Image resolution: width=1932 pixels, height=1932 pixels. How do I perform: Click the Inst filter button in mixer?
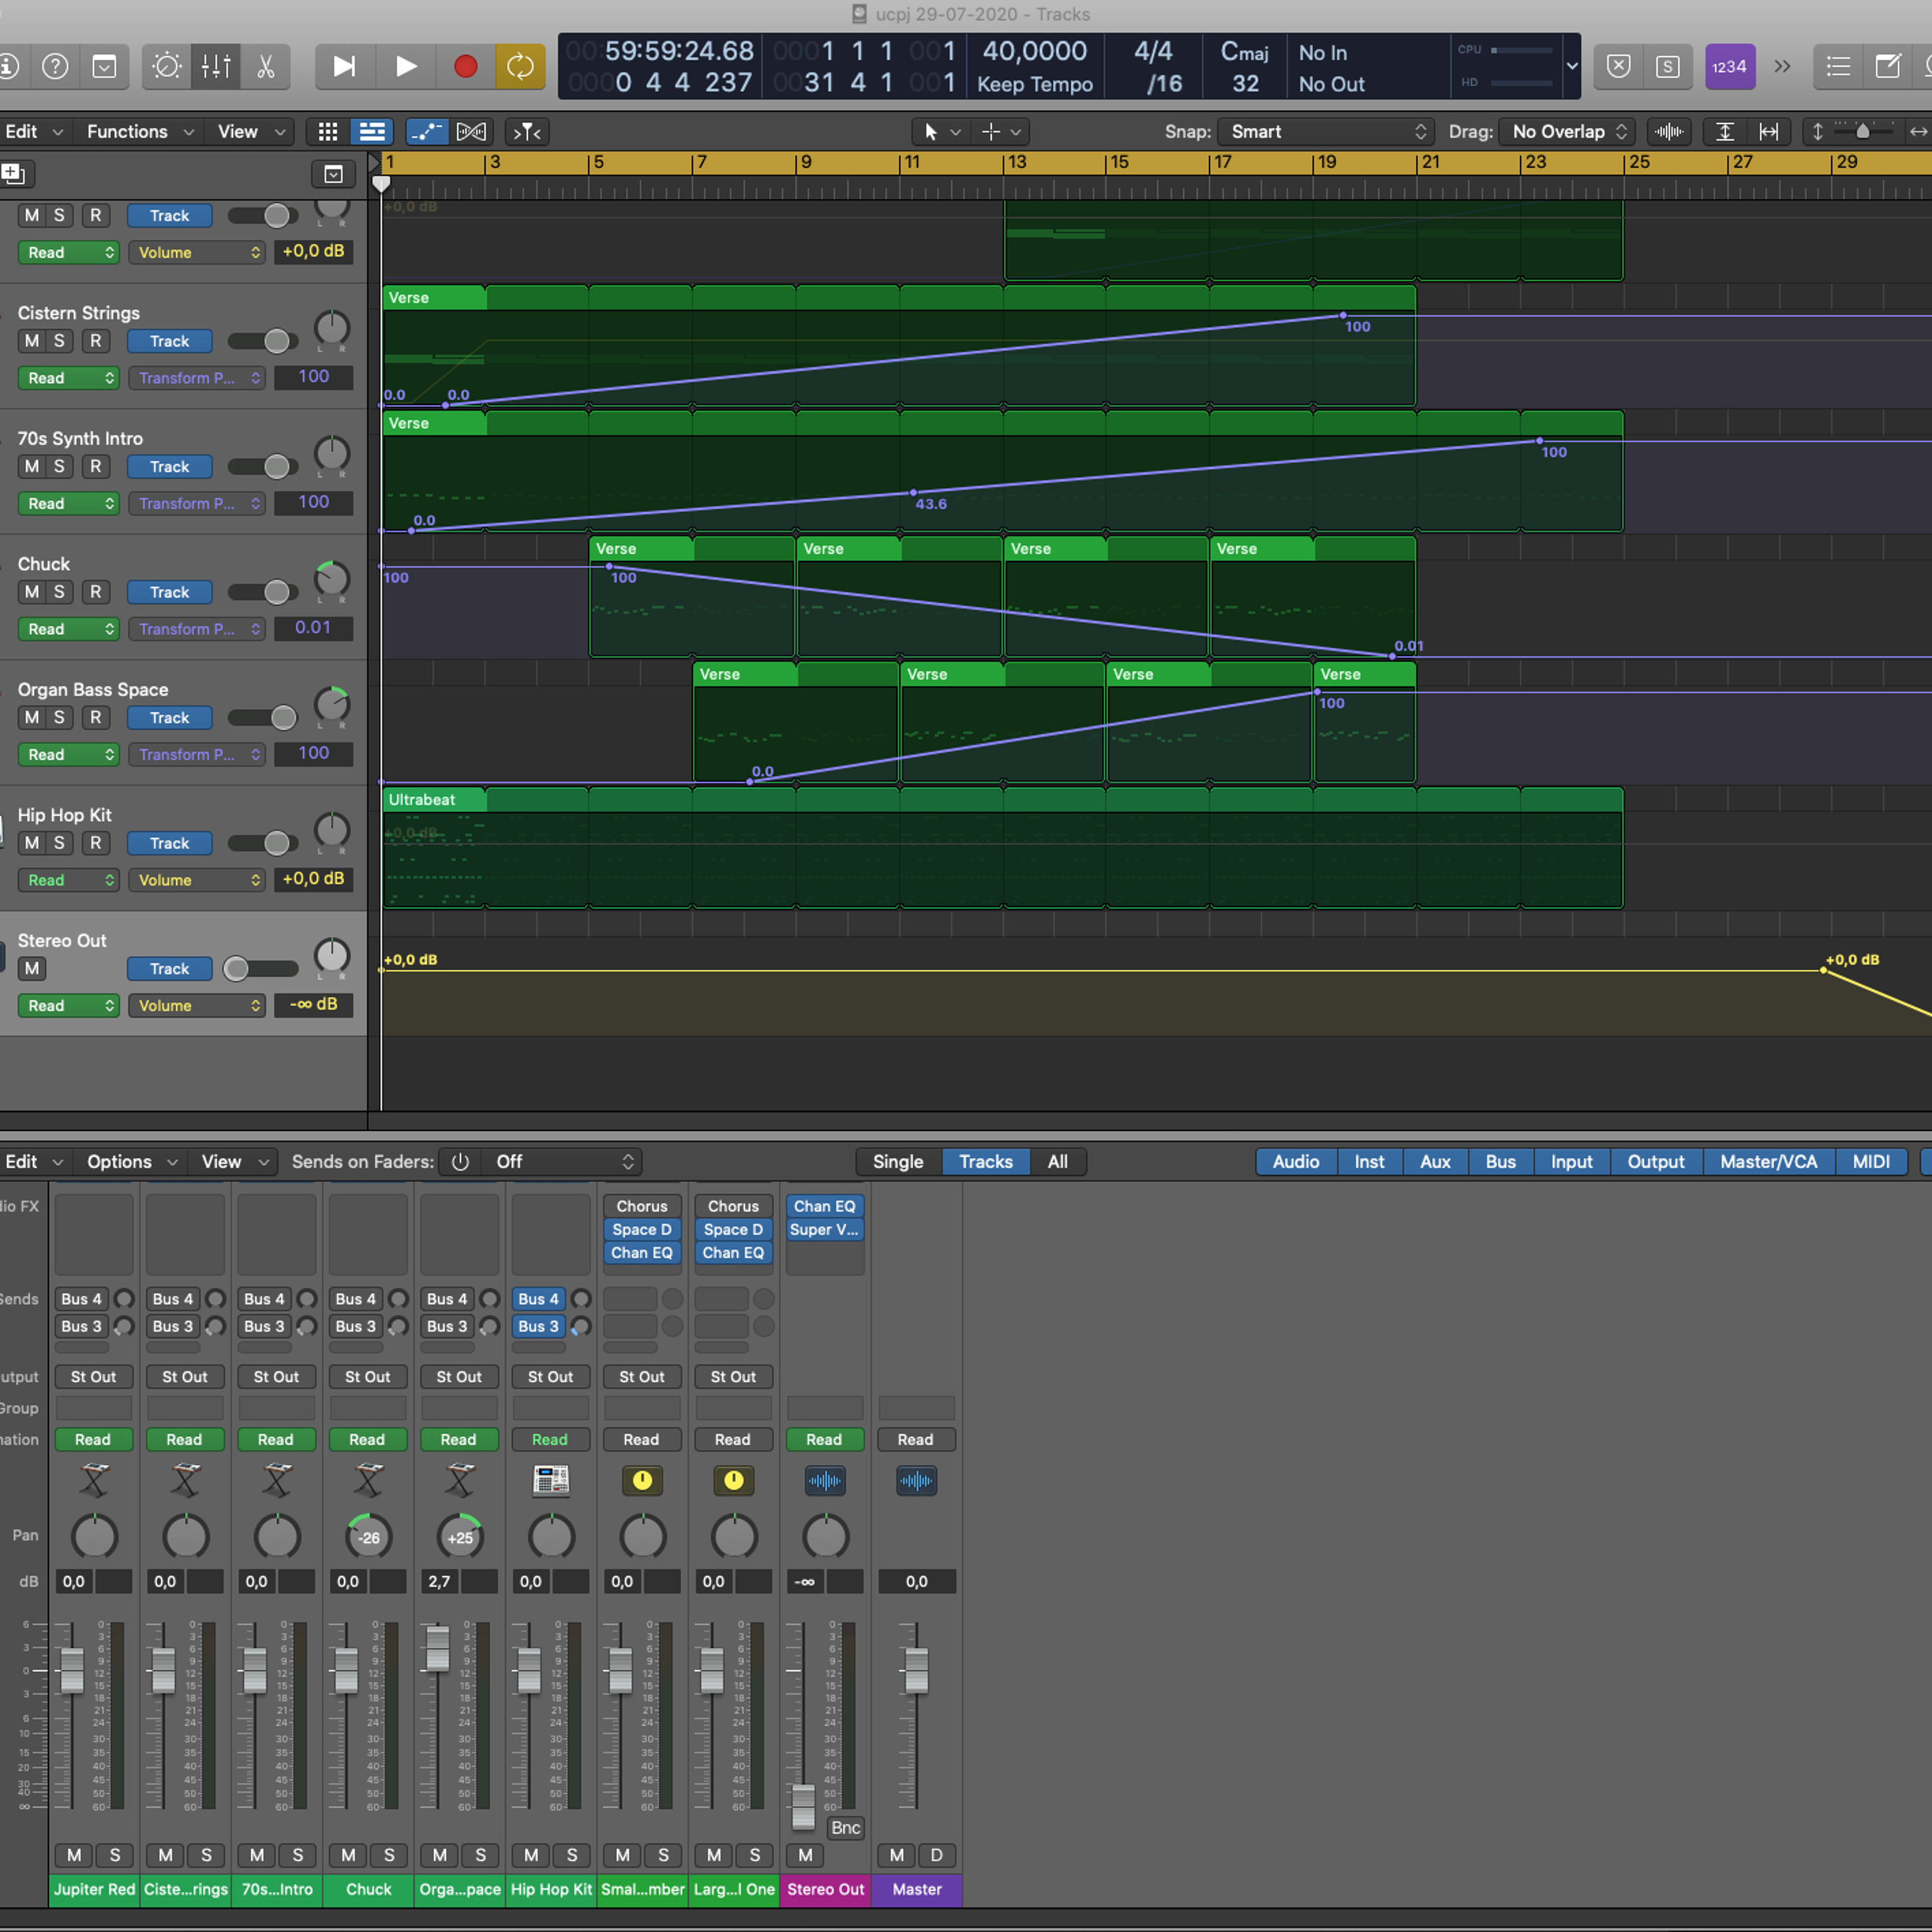point(1368,1162)
